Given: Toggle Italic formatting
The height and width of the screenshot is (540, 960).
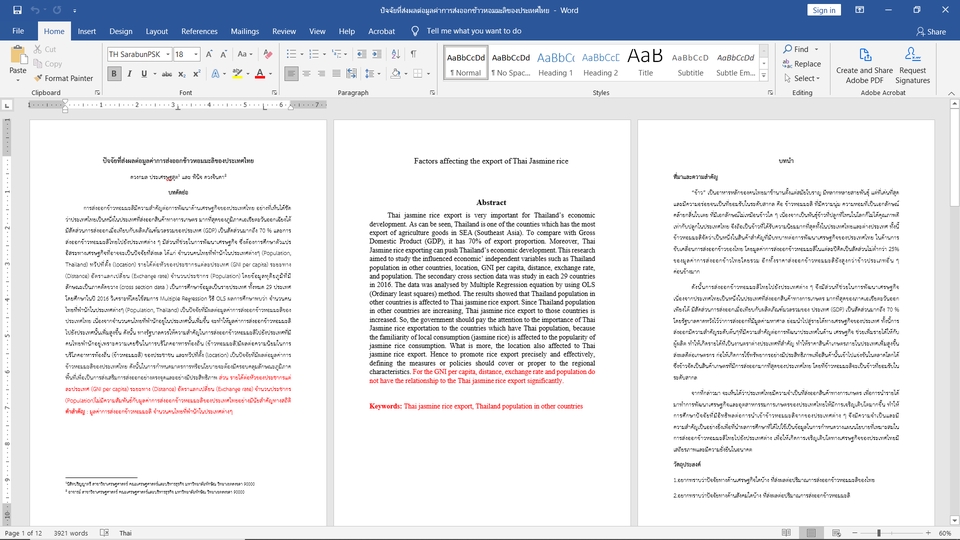Looking at the screenshot, I should (129, 74).
